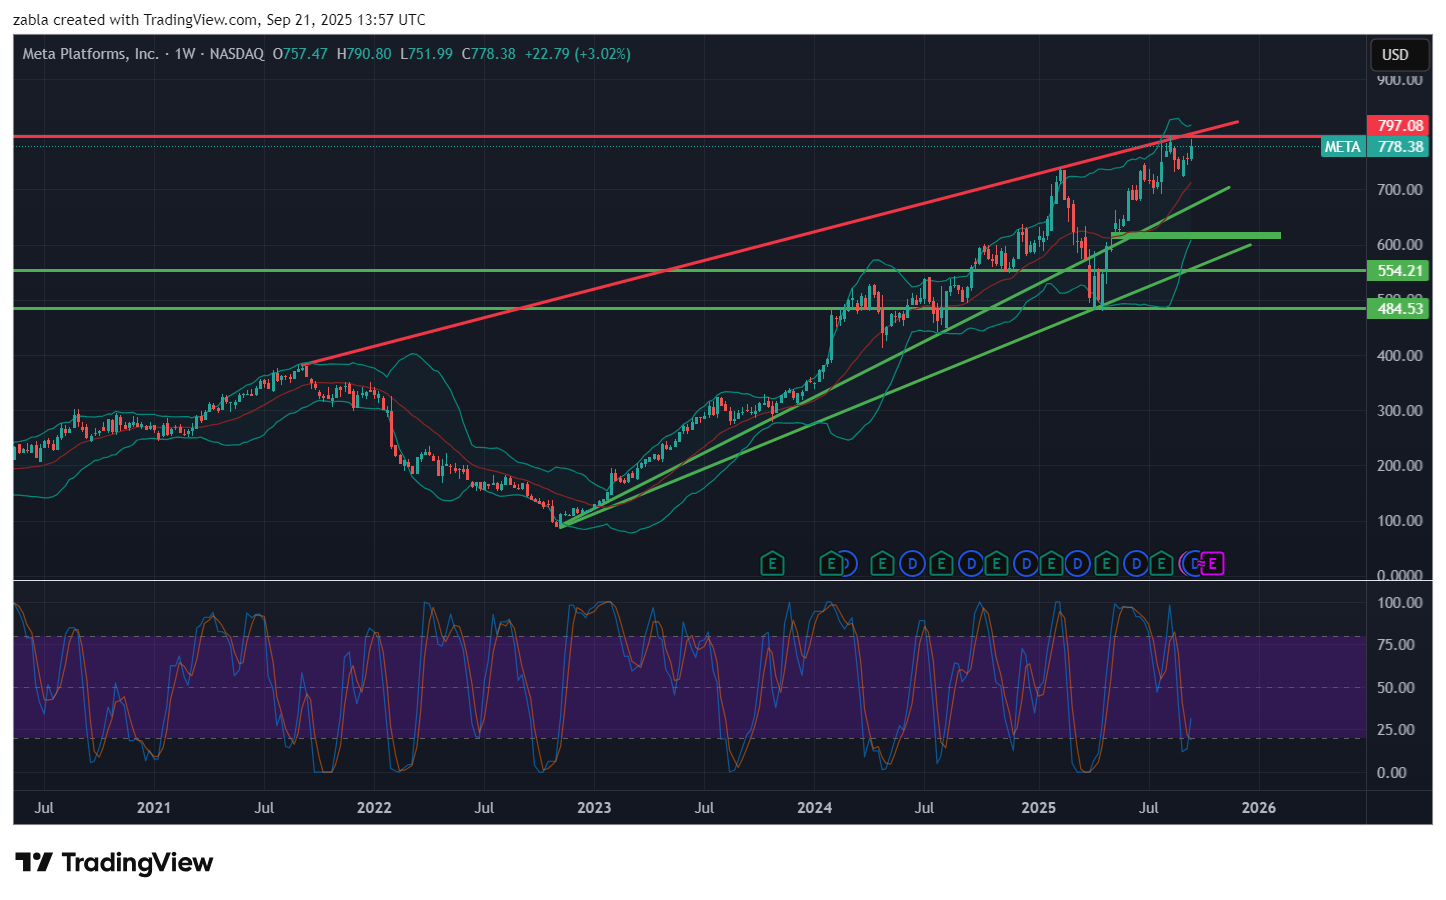
Task: Click the 200.00 price axis label
Action: tap(1400, 466)
